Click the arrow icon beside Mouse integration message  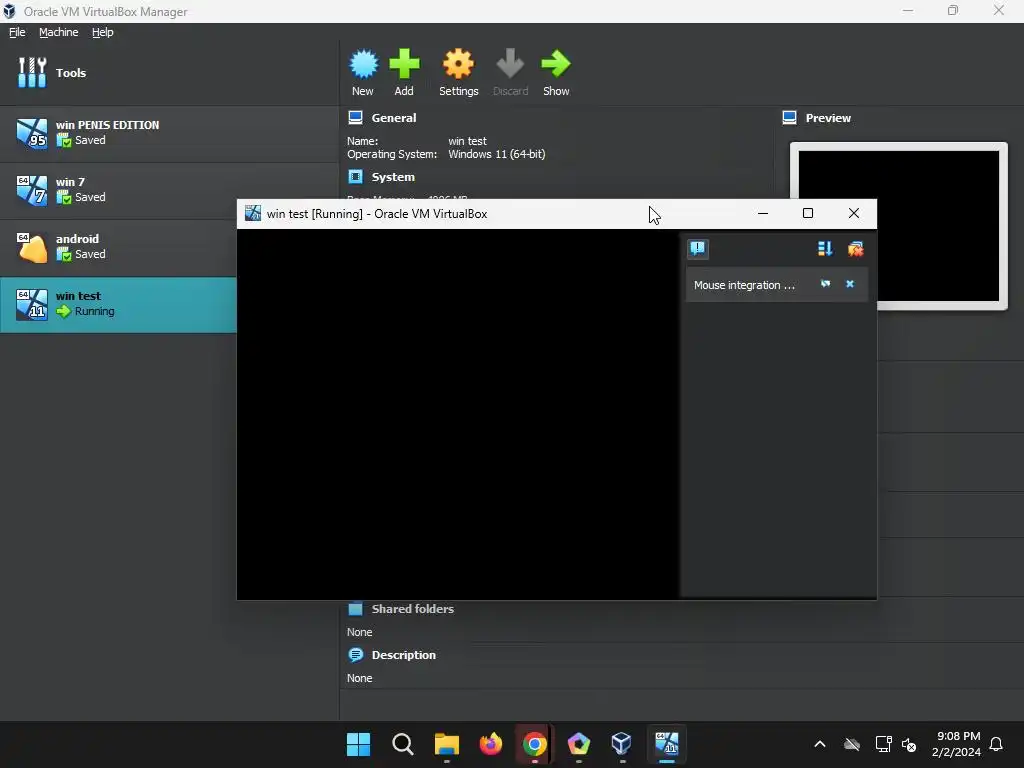pos(825,284)
